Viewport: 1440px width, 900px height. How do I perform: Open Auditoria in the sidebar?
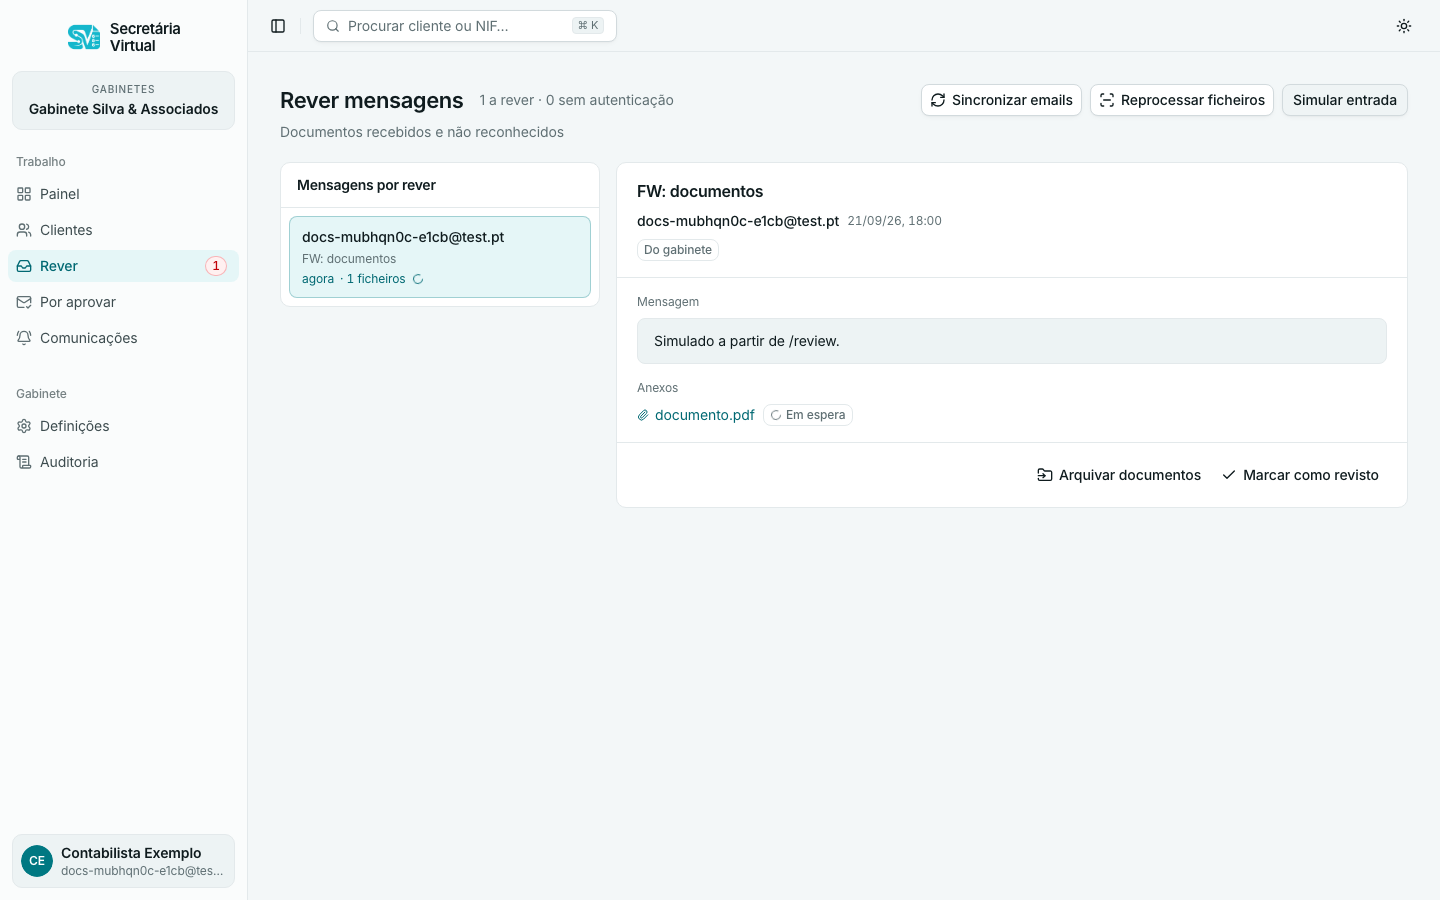[x=123, y=462]
